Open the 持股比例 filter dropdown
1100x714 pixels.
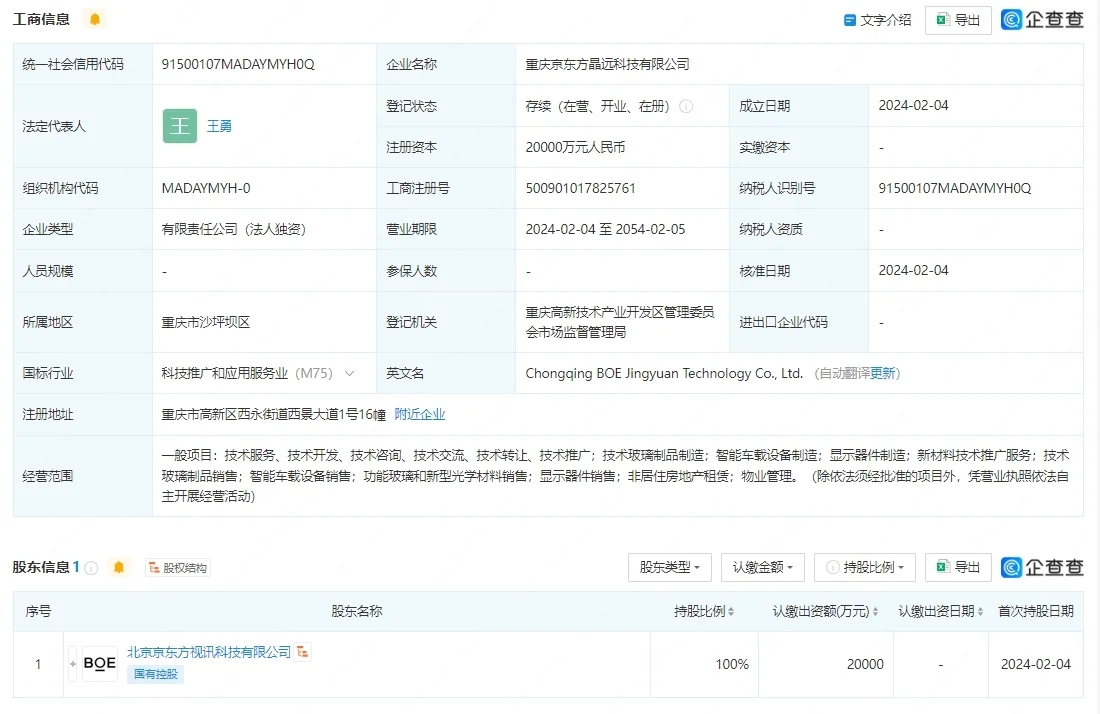(x=864, y=567)
